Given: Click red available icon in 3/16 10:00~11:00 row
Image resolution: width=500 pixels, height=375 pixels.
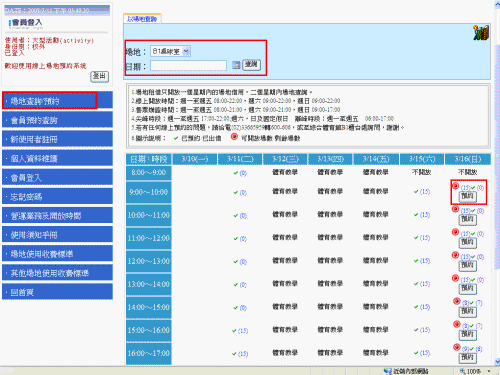Looking at the screenshot, I should (x=455, y=209).
